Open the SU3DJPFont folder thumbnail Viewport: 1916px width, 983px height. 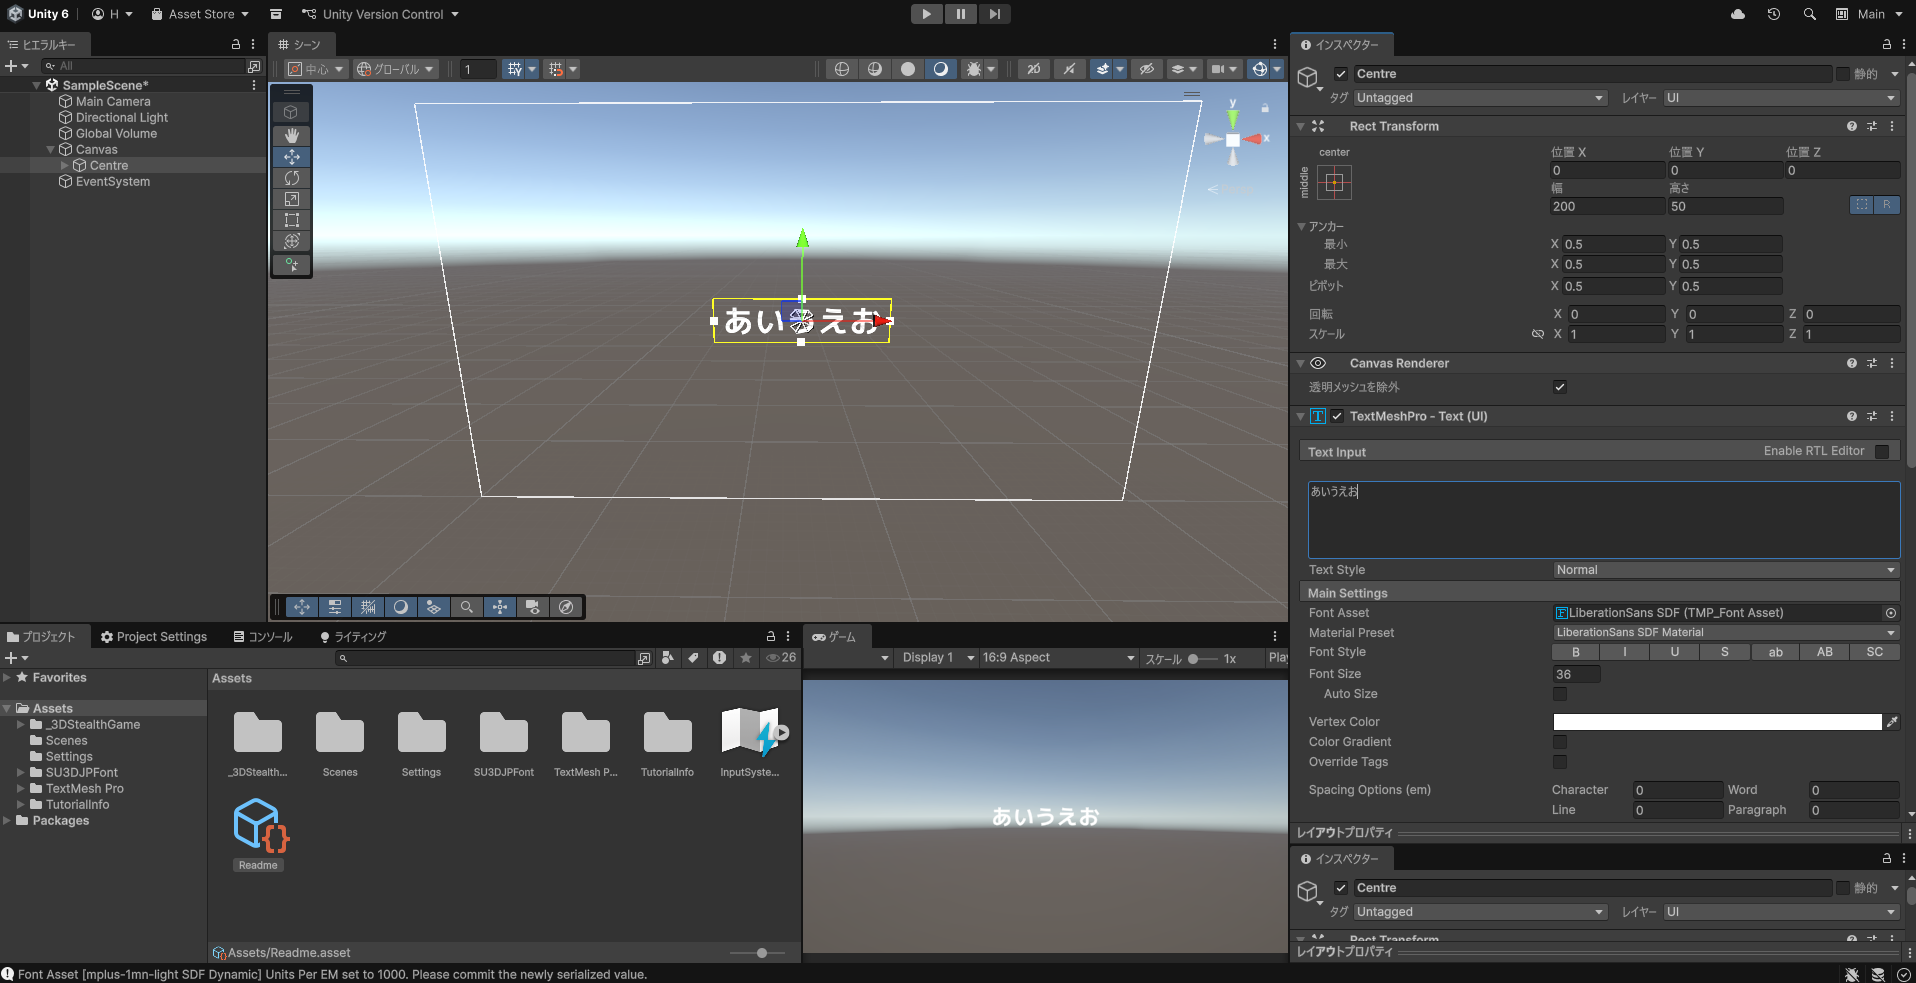click(x=503, y=734)
